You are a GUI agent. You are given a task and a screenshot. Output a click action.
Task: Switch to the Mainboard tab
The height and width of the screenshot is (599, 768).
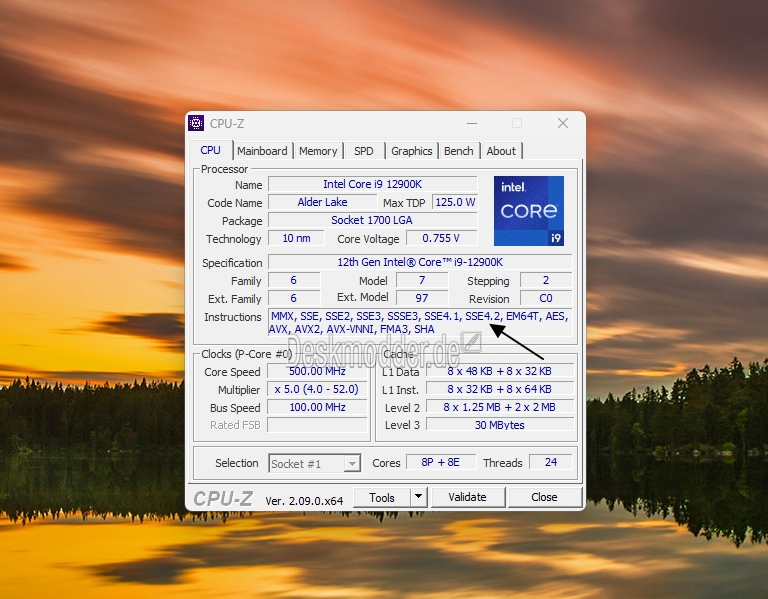click(x=263, y=151)
